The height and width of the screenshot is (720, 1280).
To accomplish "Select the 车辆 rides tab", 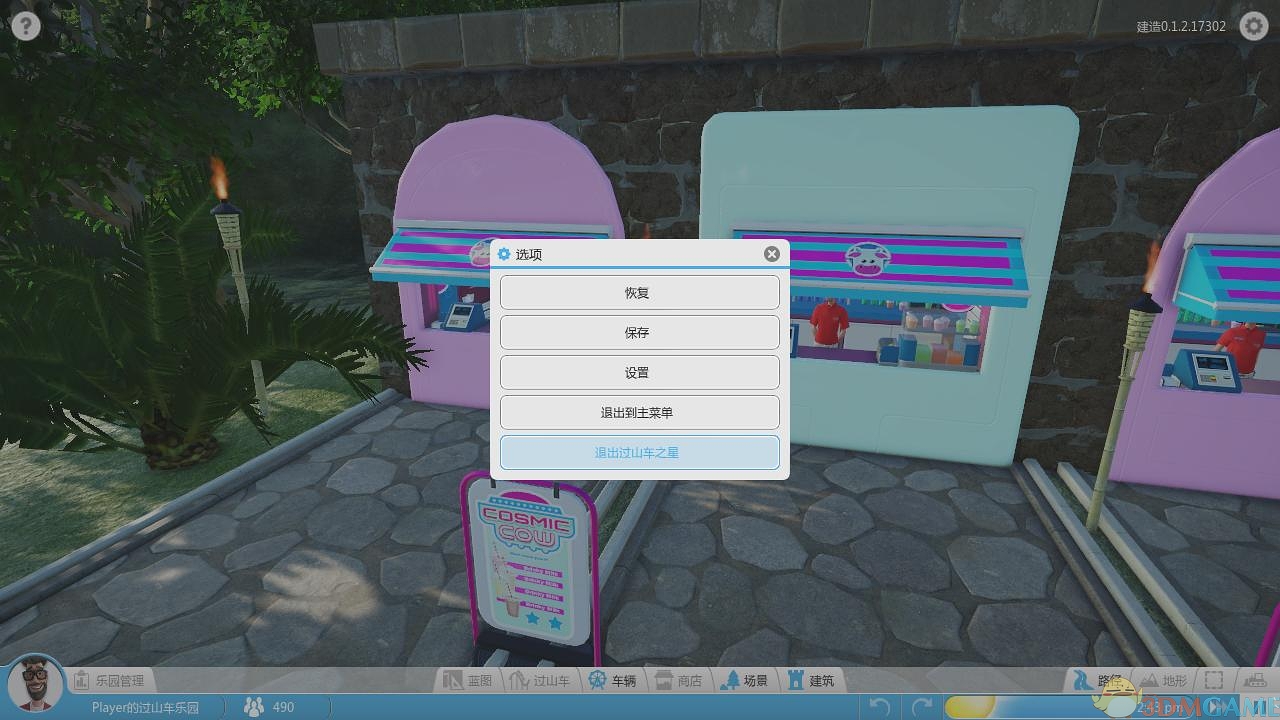I will click(612, 681).
